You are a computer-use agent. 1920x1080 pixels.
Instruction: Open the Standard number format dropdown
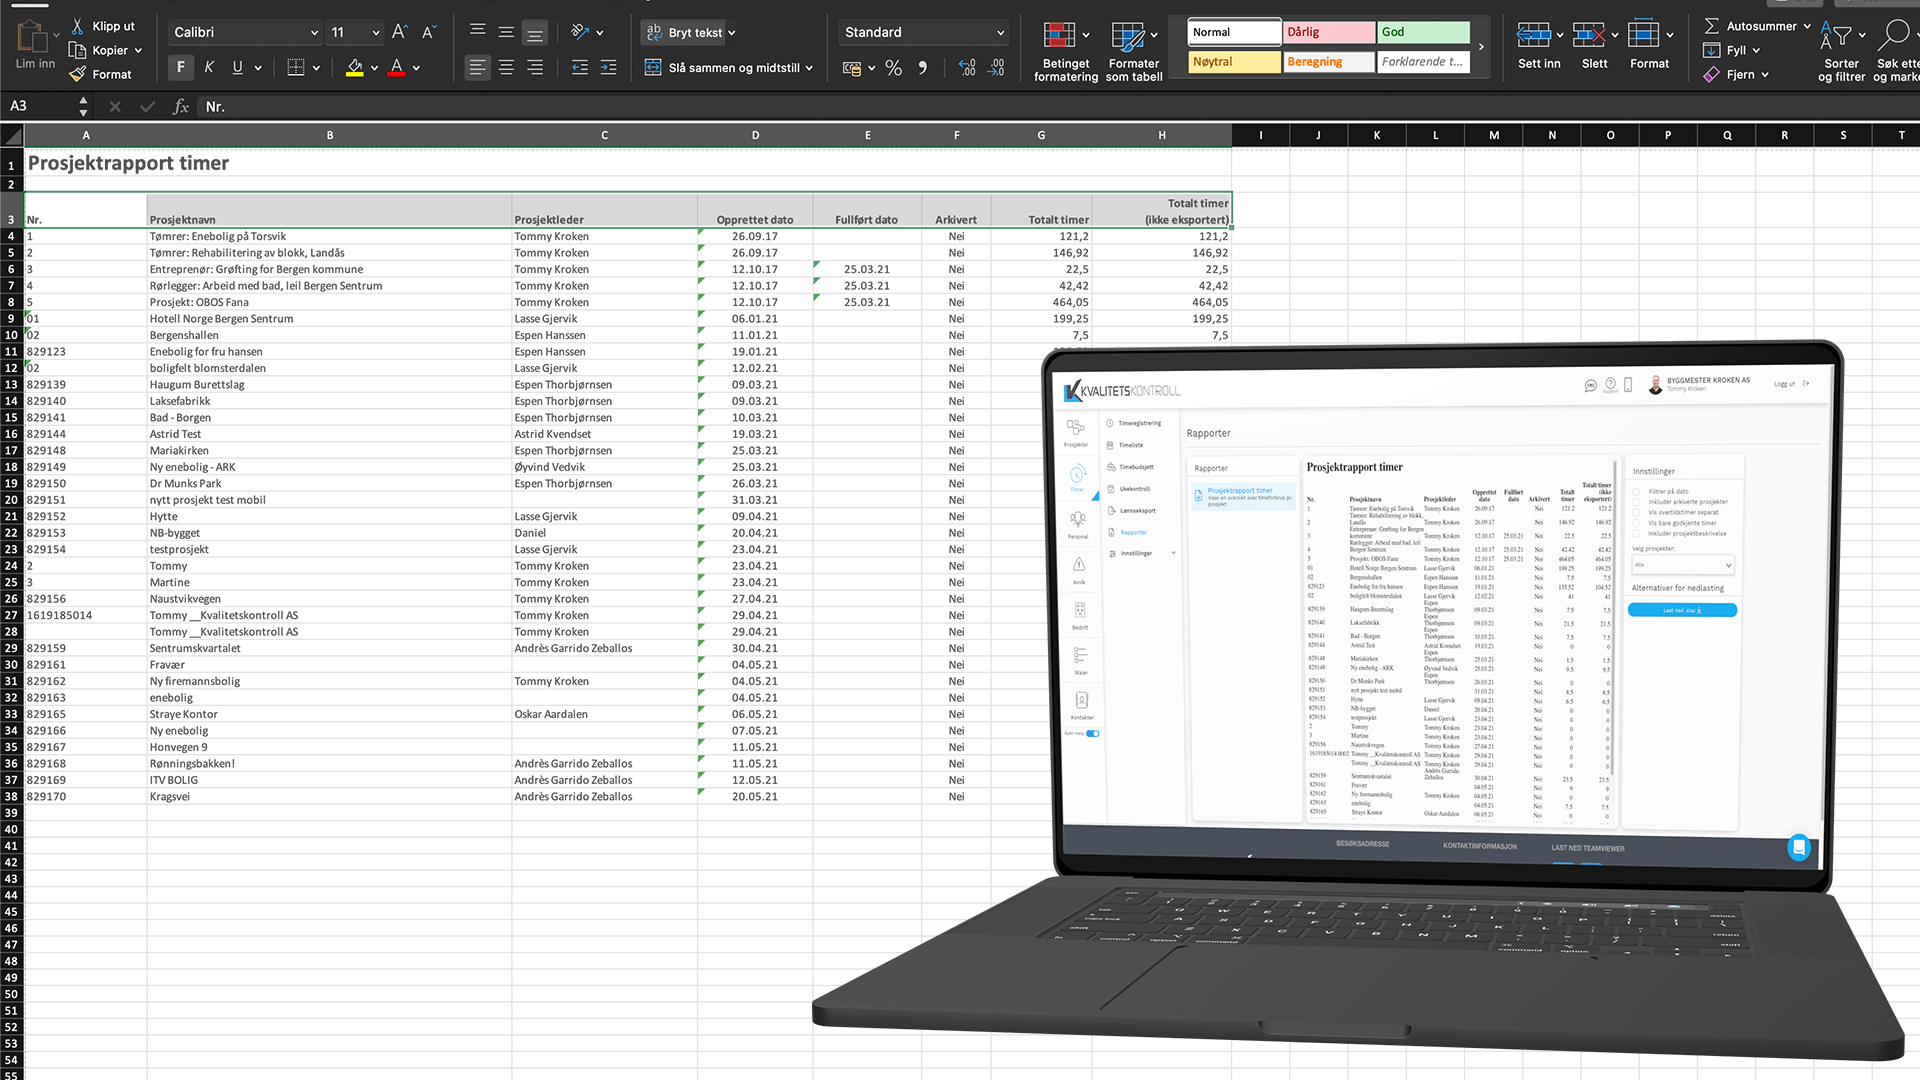999,32
